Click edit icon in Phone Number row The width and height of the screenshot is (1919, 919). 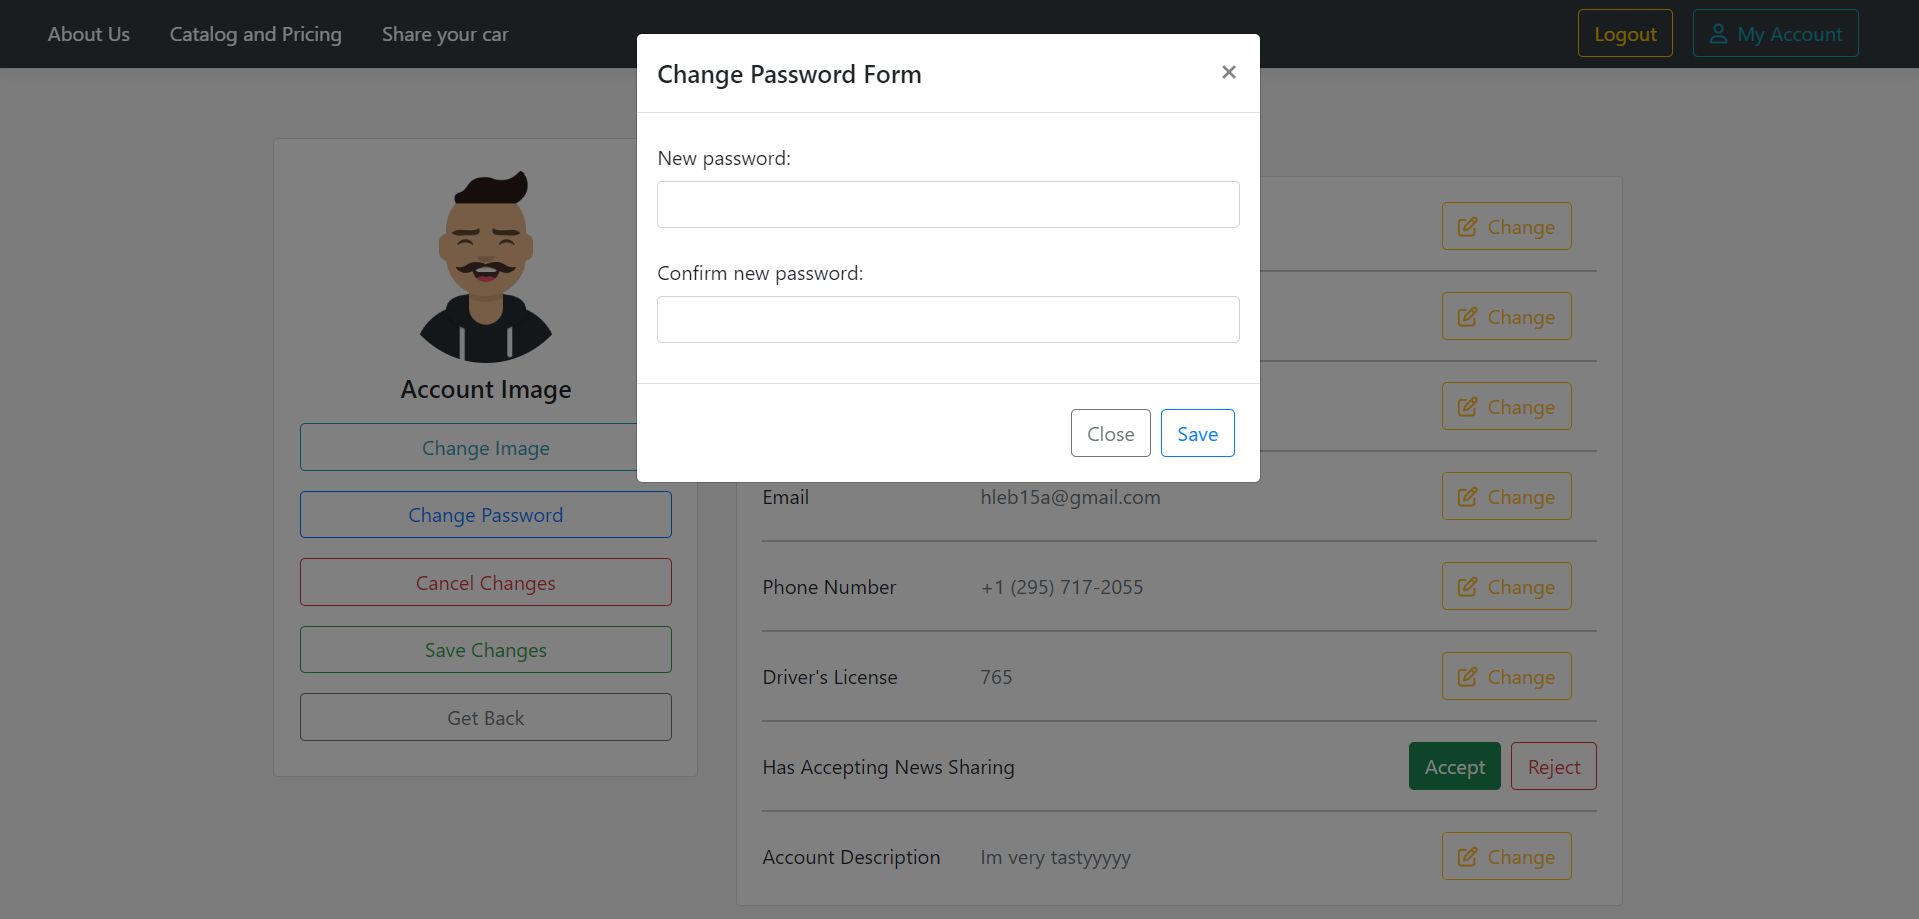pyautogui.click(x=1467, y=587)
